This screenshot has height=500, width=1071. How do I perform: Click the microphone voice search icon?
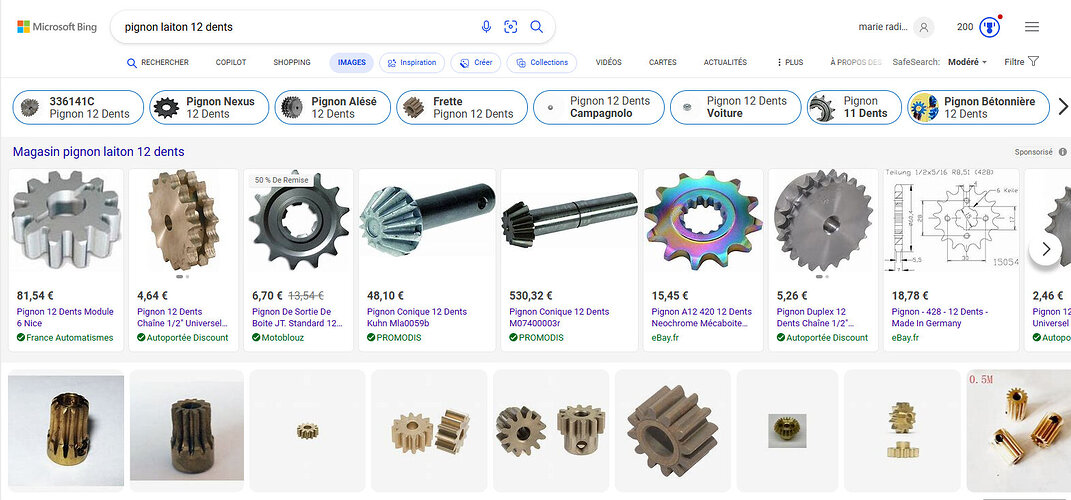coord(486,27)
